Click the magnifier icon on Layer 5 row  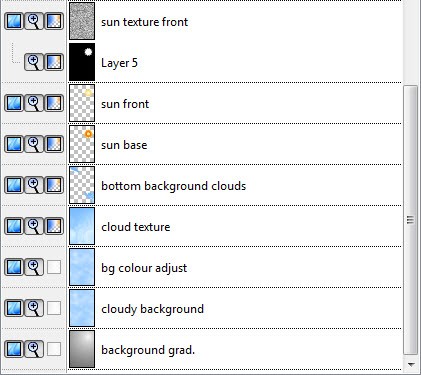click(34, 62)
